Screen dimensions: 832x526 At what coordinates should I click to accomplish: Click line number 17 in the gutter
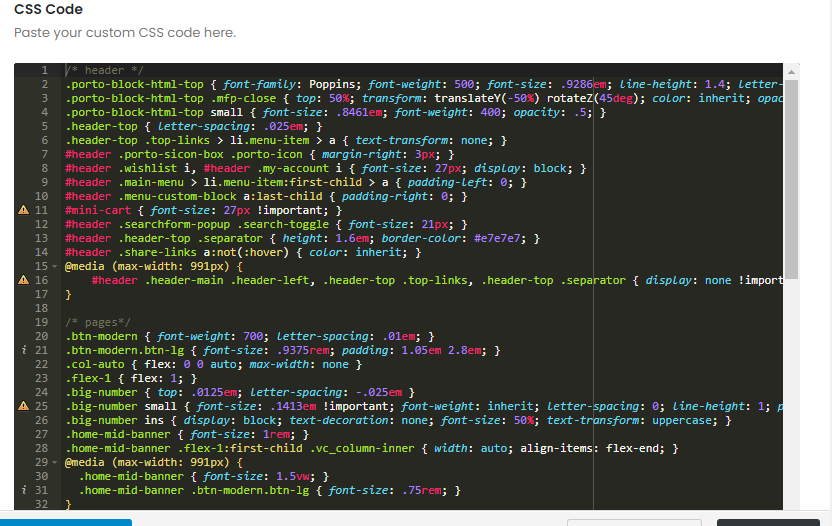[x=41, y=294]
